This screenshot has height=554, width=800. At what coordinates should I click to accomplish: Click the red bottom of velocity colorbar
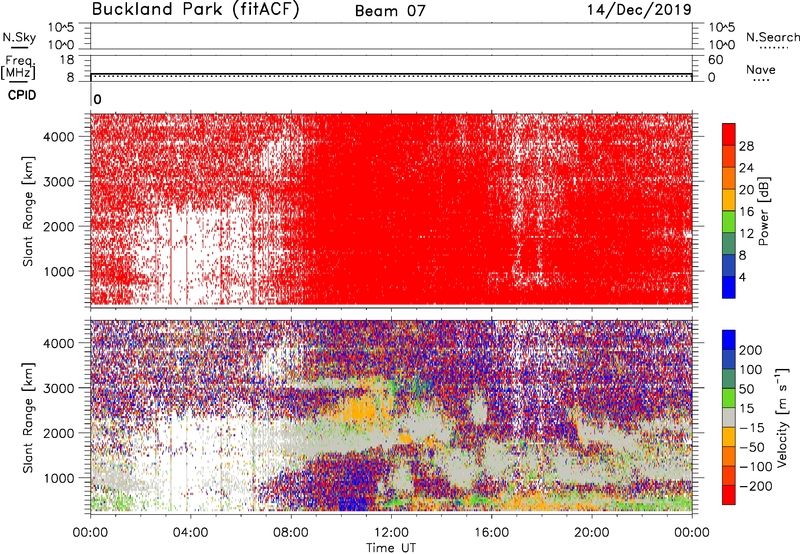(x=729, y=495)
